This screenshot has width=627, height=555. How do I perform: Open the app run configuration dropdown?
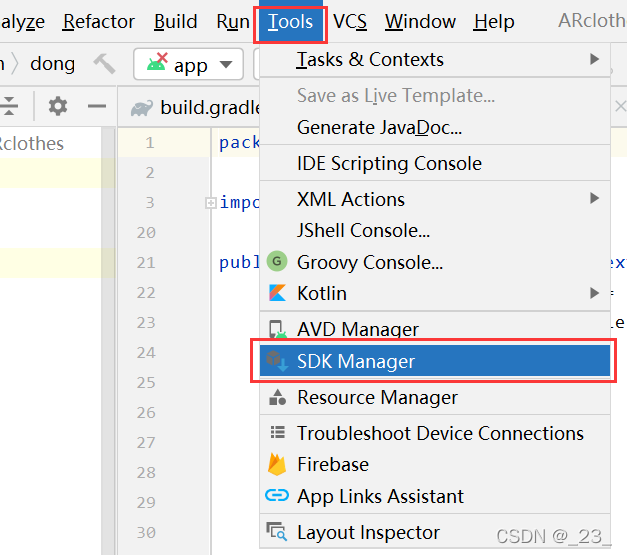point(188,64)
